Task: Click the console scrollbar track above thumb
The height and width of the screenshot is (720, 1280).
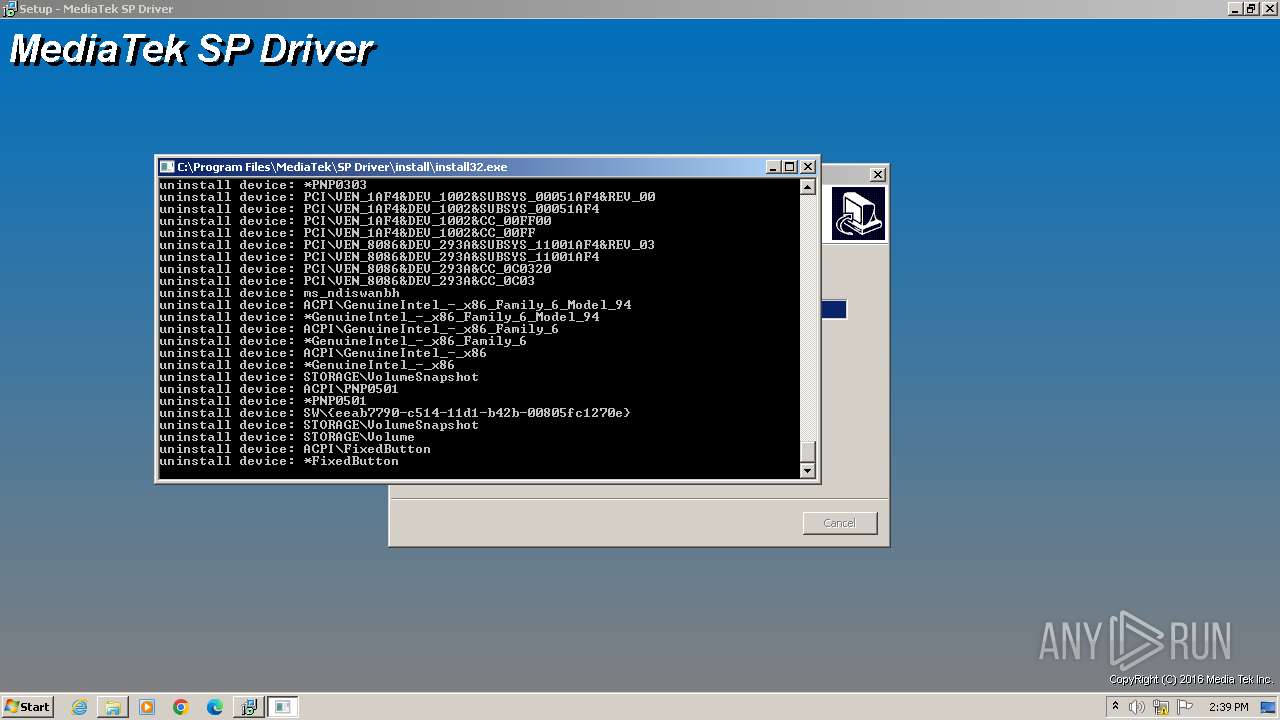Action: point(808,318)
